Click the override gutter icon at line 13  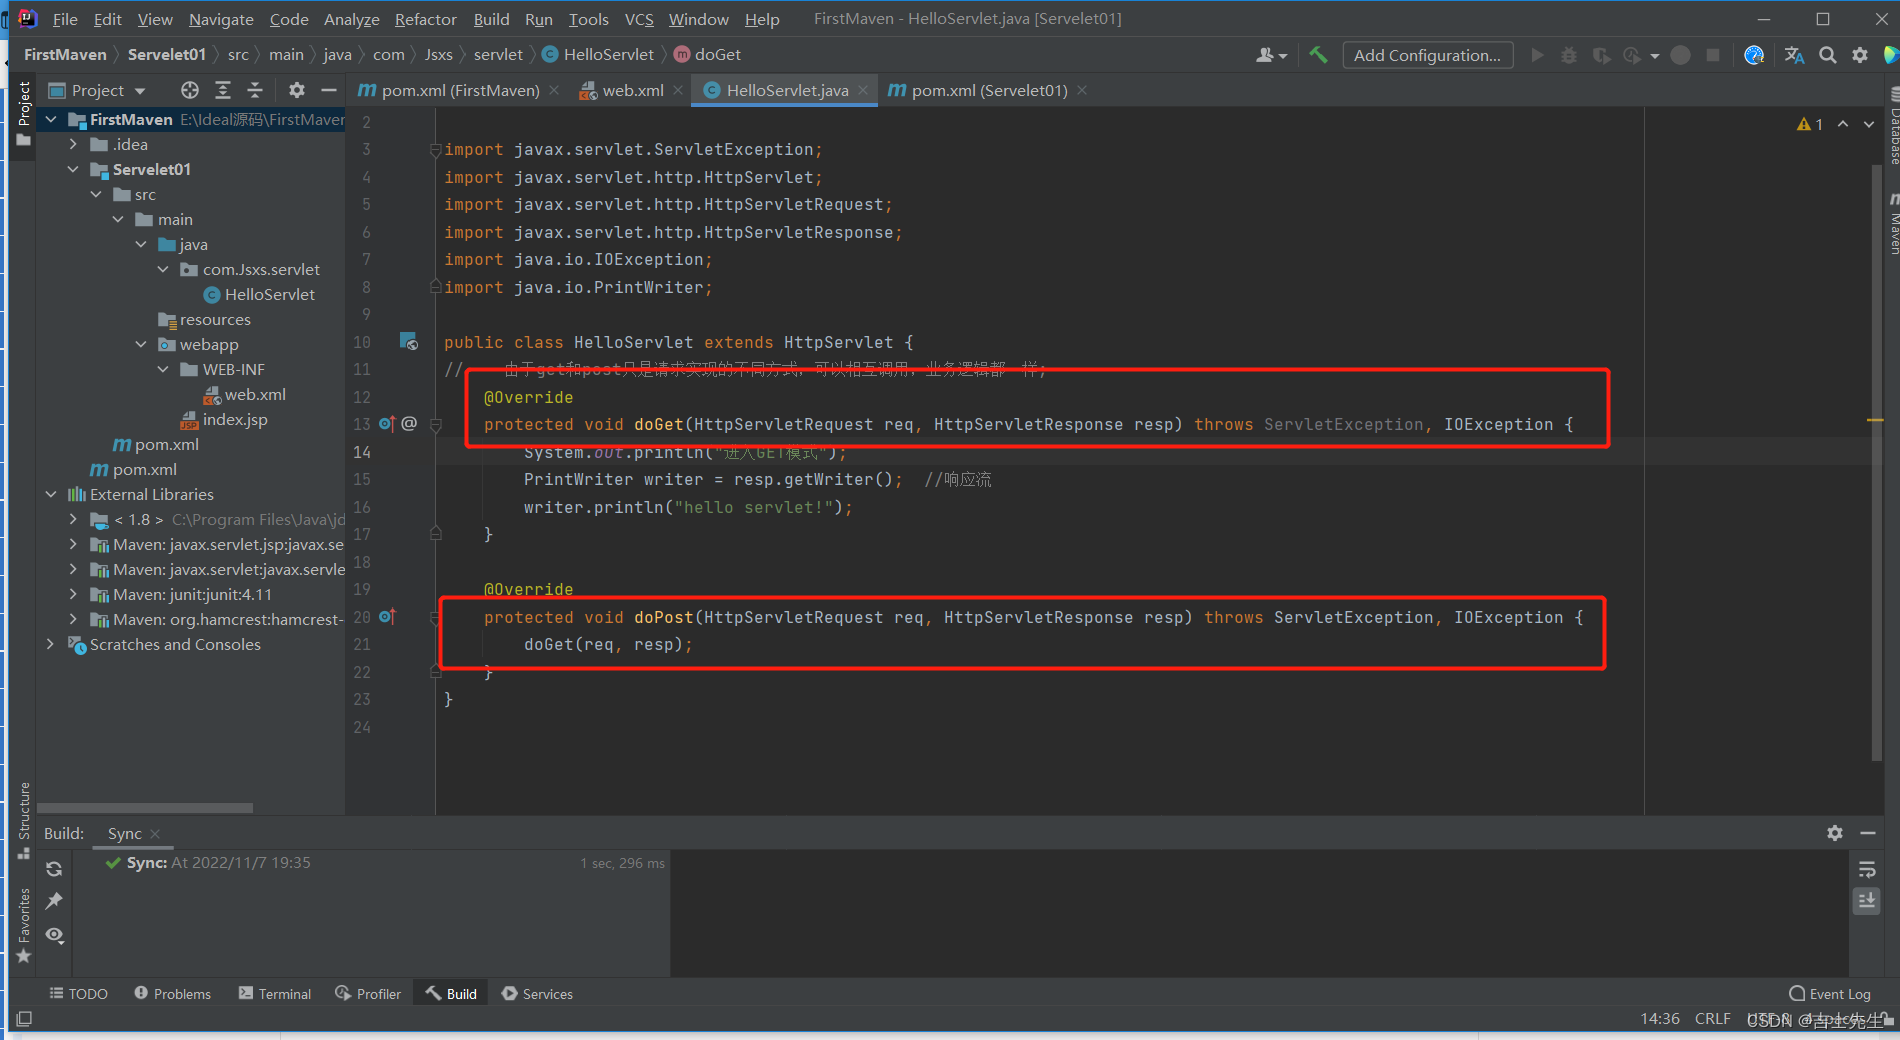click(387, 423)
